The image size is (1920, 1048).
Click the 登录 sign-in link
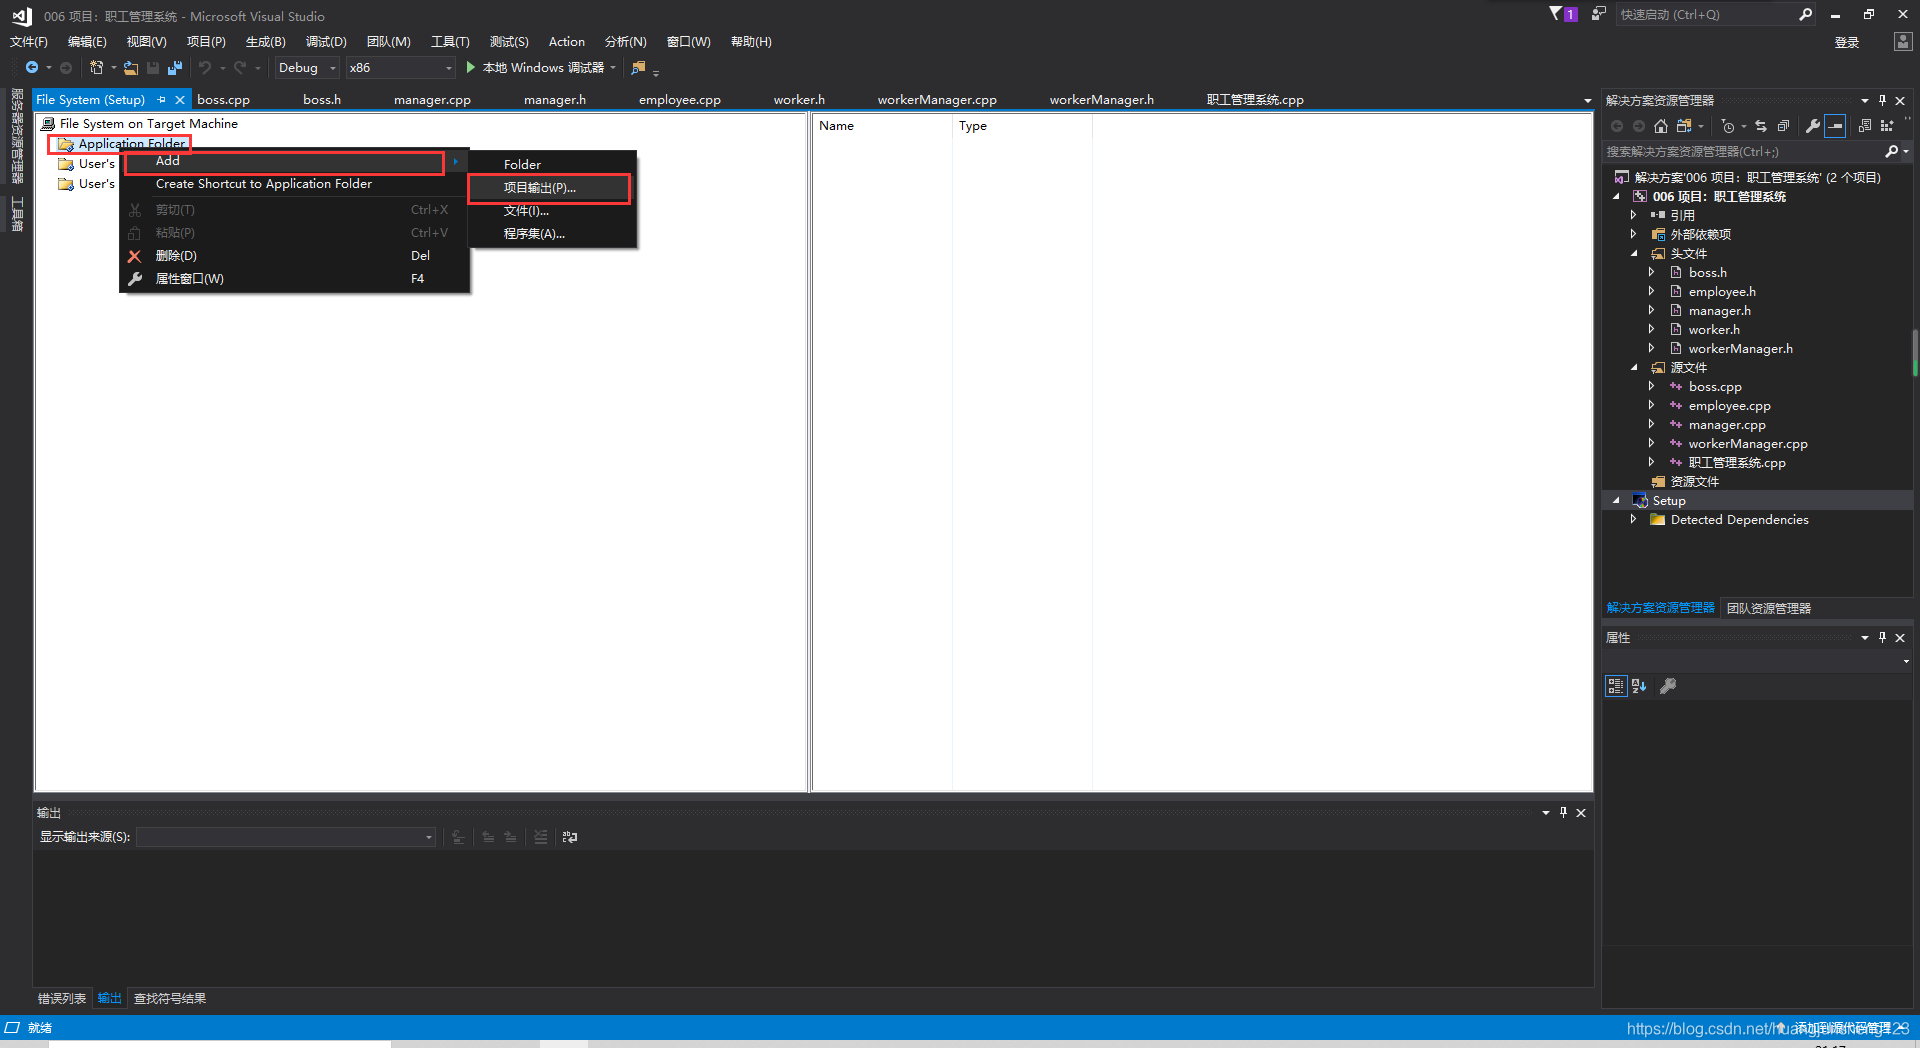pos(1847,43)
